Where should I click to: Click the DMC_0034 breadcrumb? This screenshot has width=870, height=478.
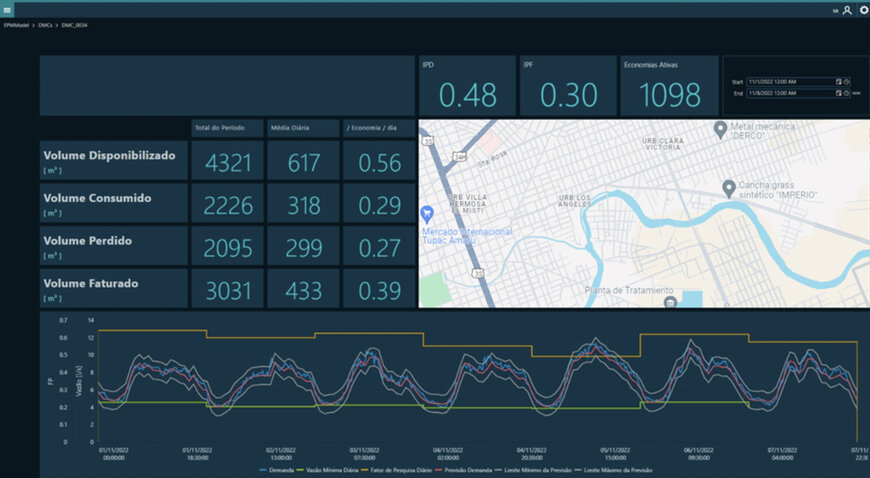pyautogui.click(x=74, y=26)
